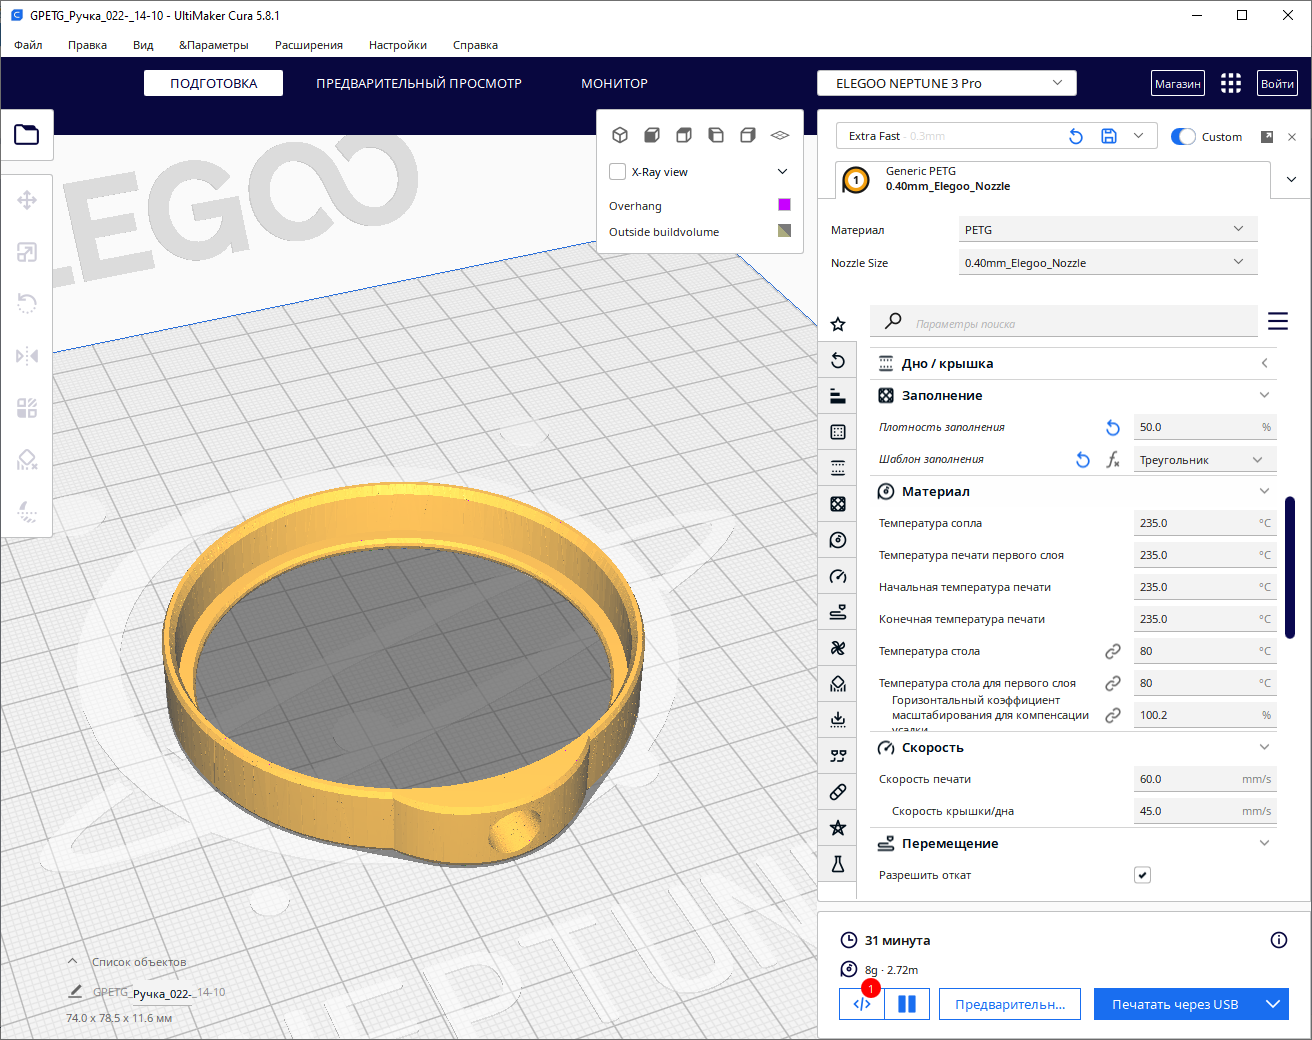Open the settings visibility hamburger menu
Screen dimensions: 1312x1040
coord(1277,321)
